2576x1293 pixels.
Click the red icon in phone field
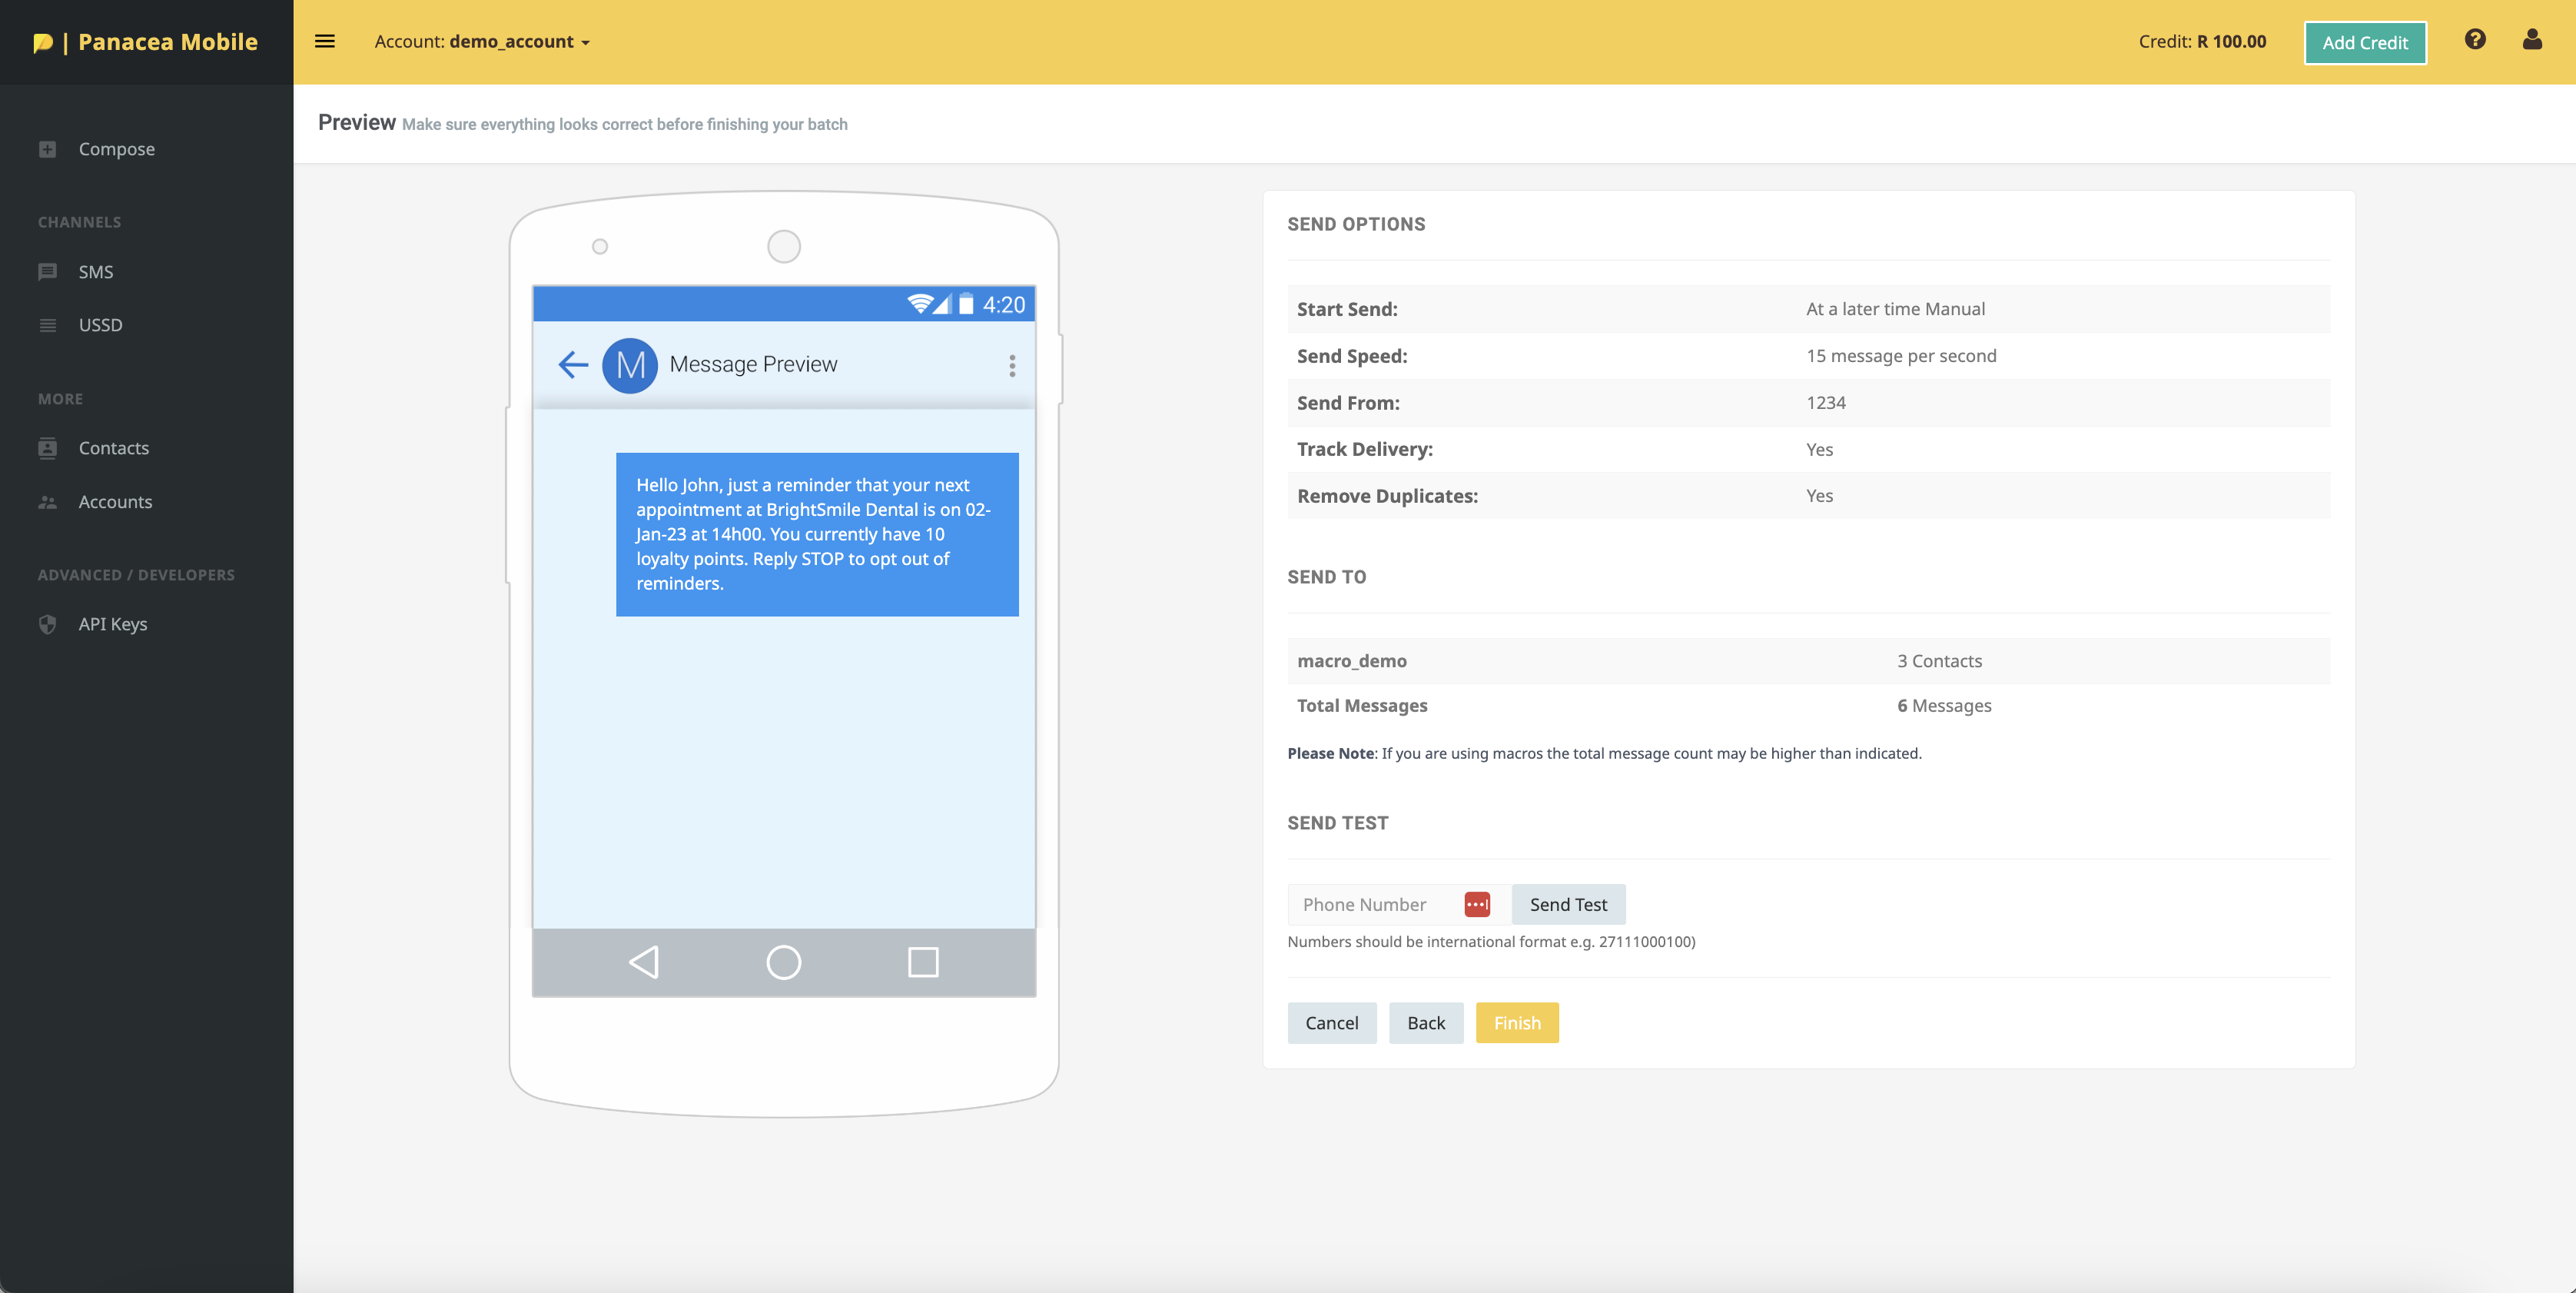pos(1476,904)
